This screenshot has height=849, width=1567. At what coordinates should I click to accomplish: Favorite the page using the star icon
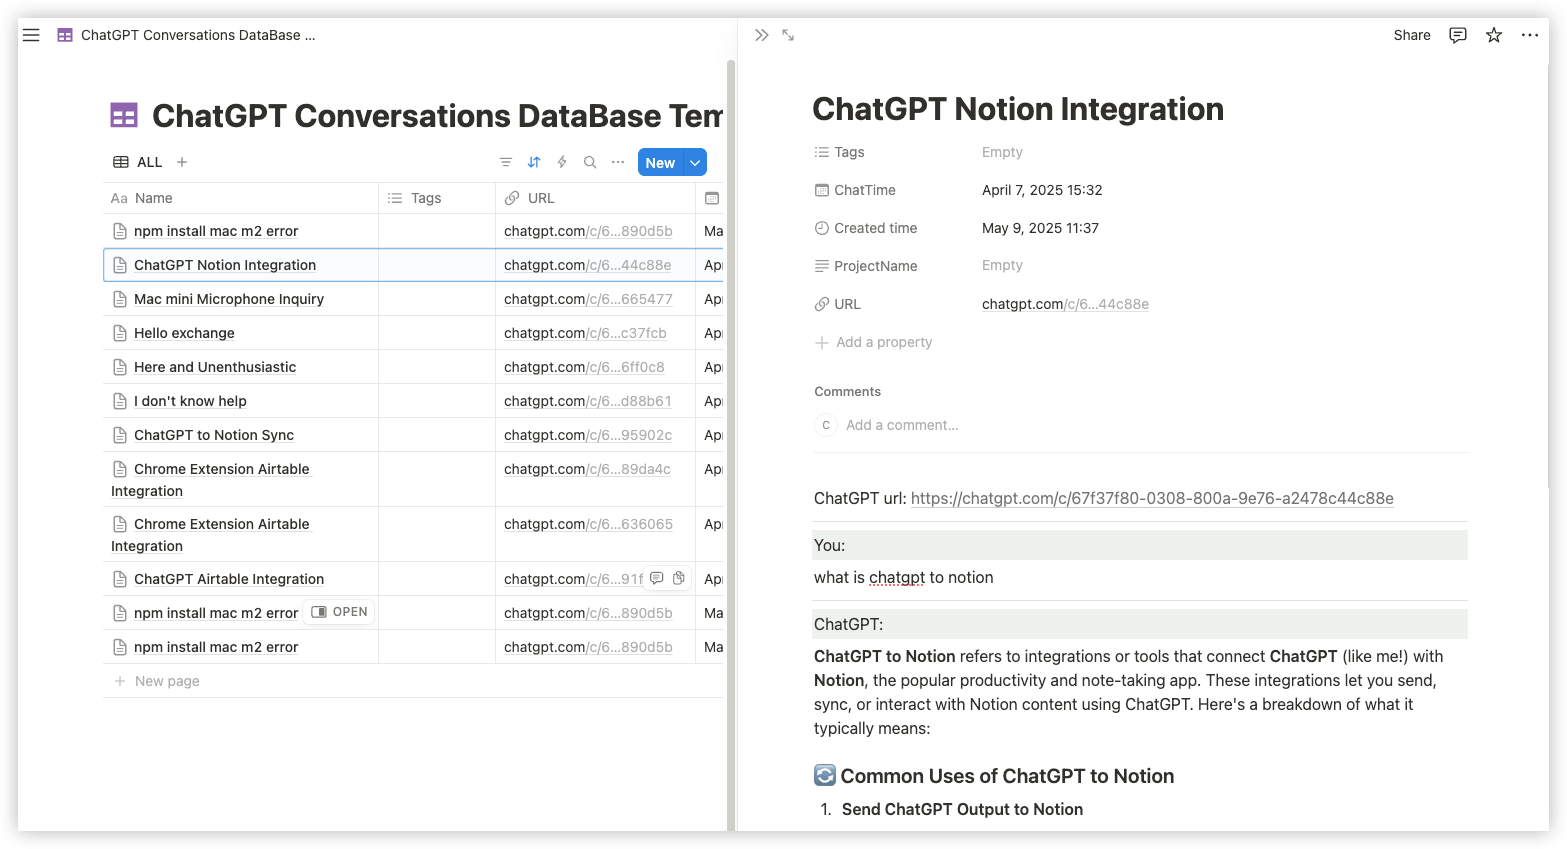[1493, 35]
